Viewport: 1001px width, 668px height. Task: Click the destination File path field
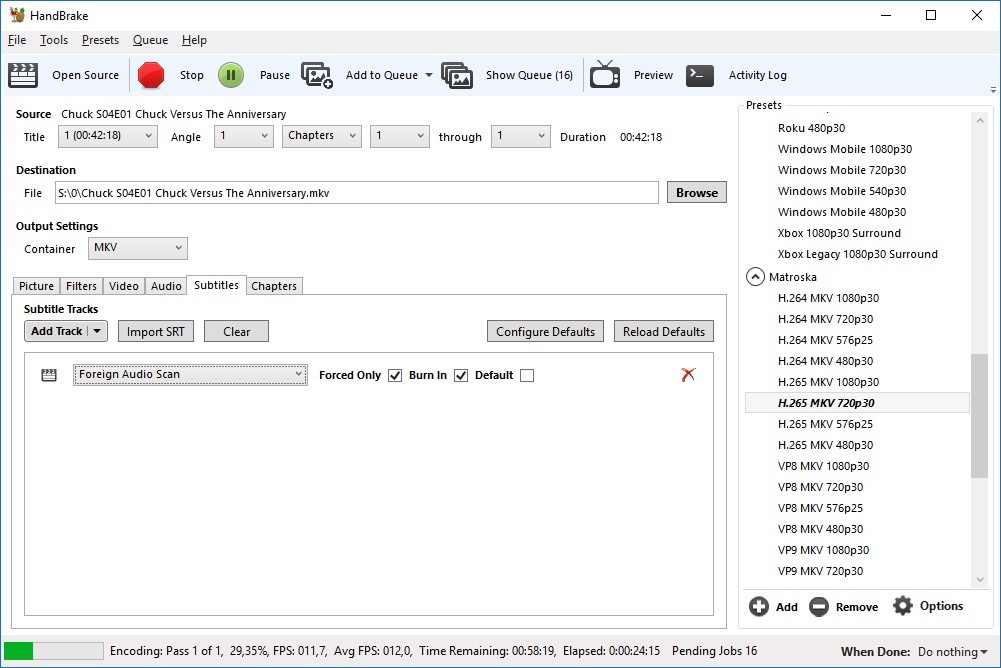click(355, 193)
